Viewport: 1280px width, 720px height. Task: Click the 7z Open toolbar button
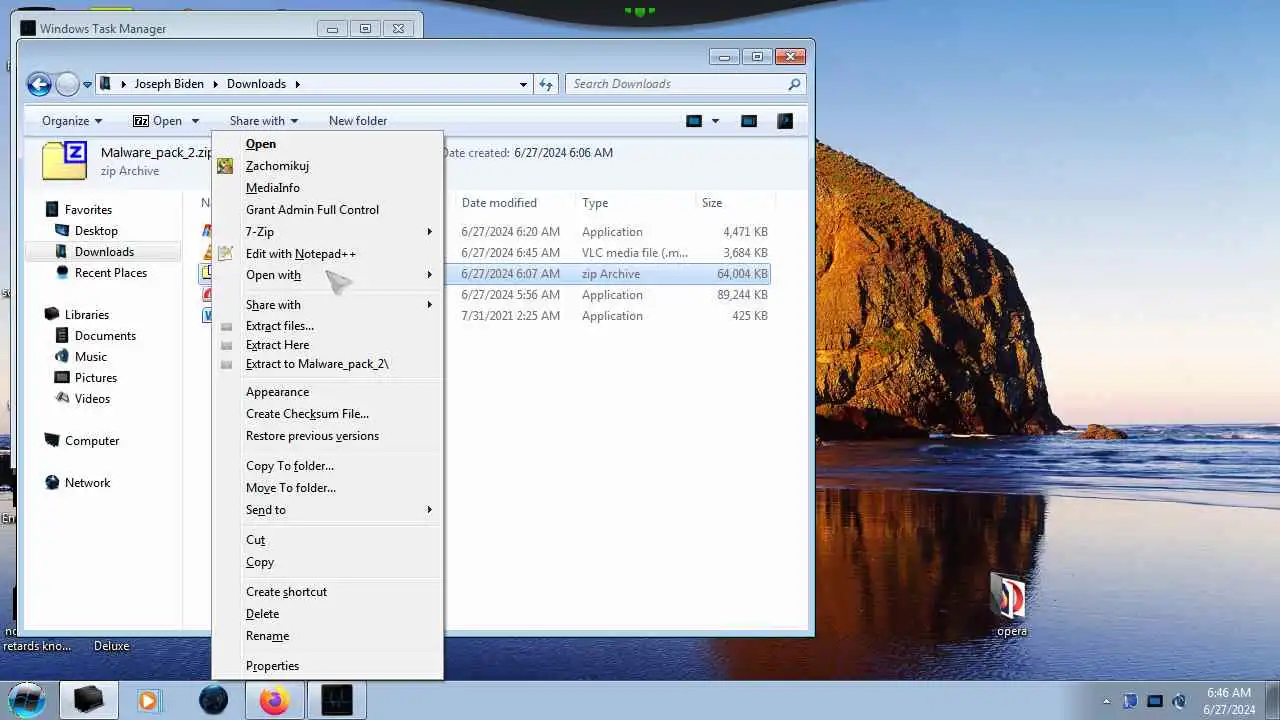pos(157,121)
